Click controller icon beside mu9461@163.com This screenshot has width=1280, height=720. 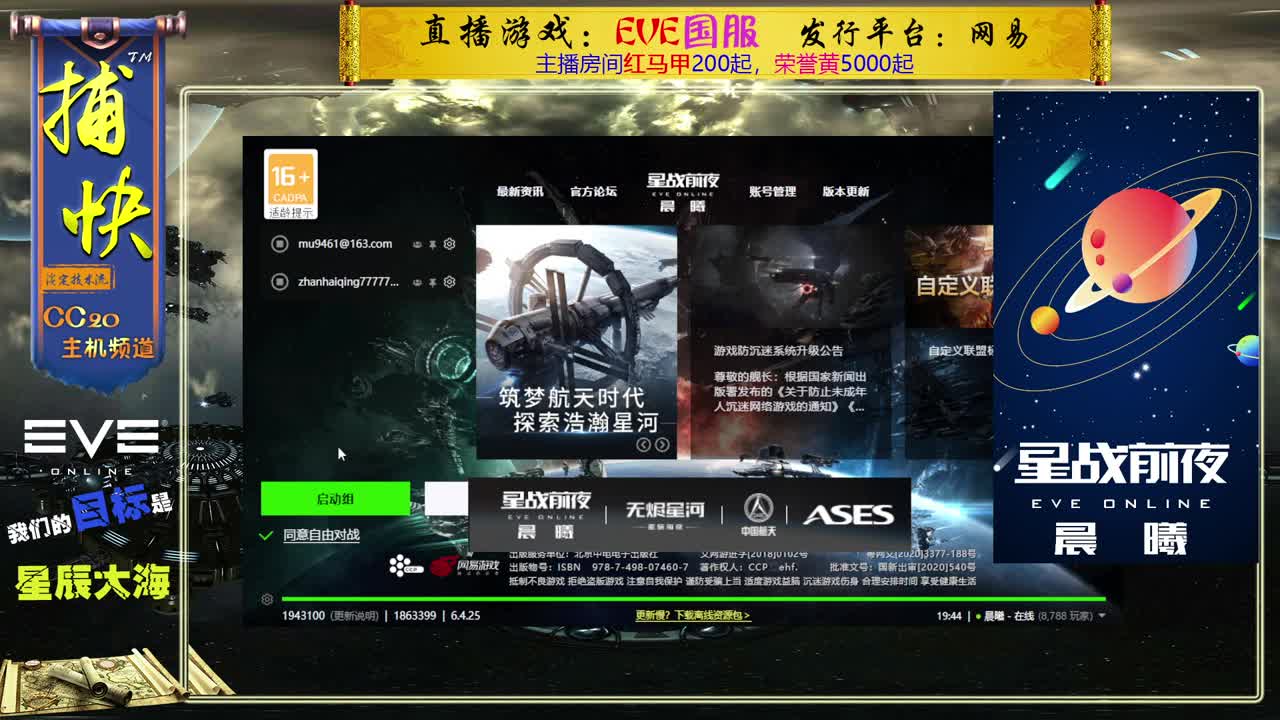(x=417, y=244)
